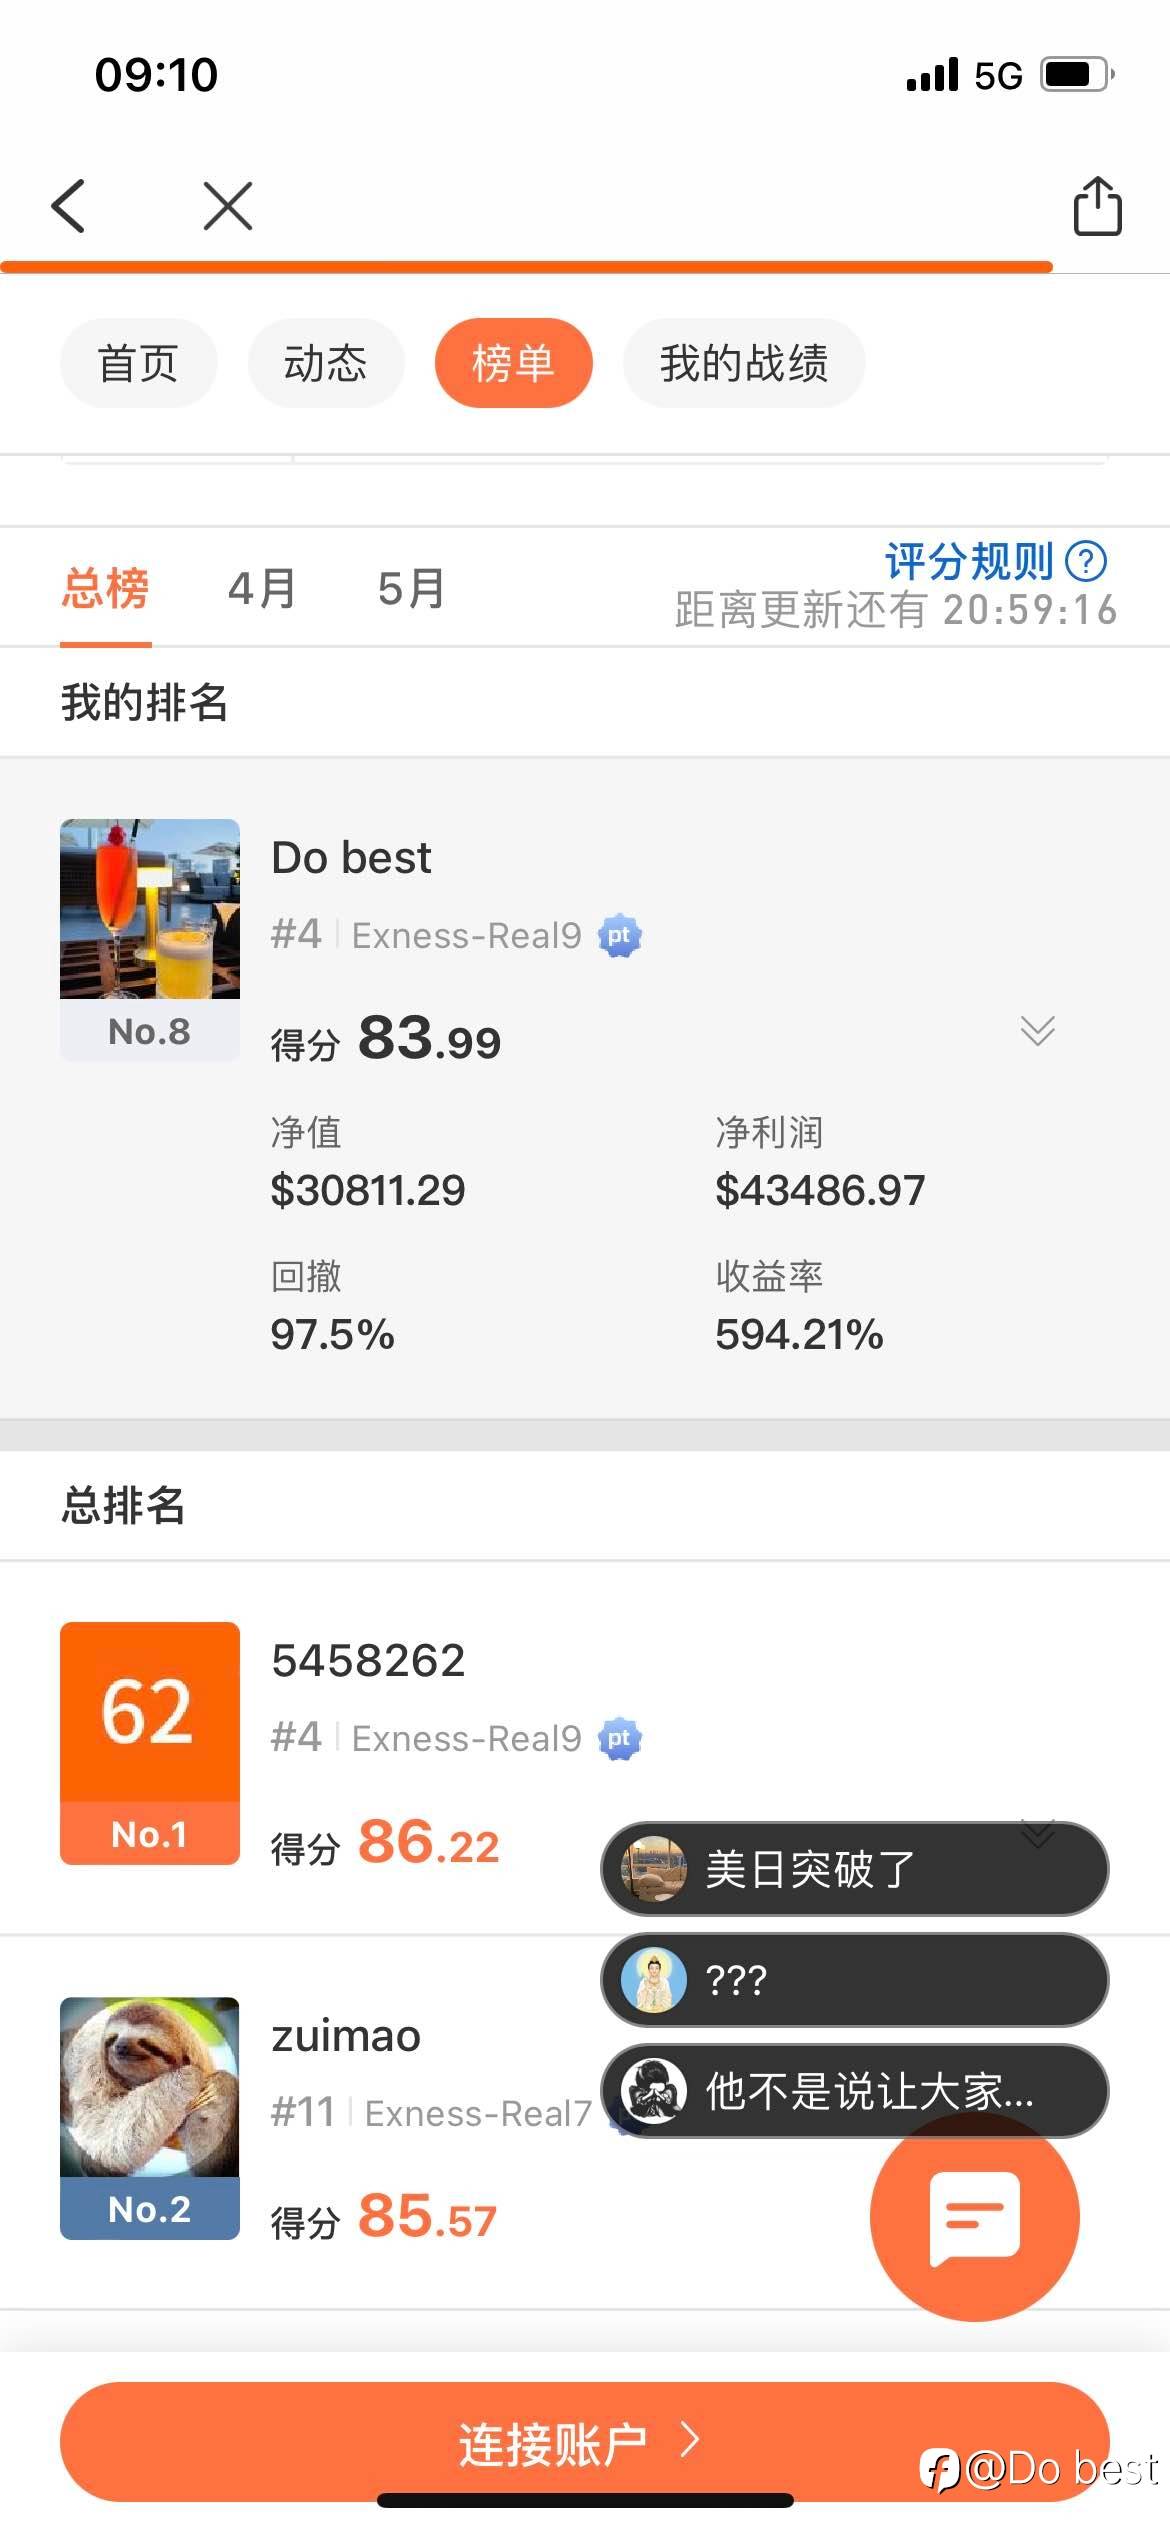Tap the pt badge under 5458262
This screenshot has height=2532, width=1170.
tap(619, 1739)
